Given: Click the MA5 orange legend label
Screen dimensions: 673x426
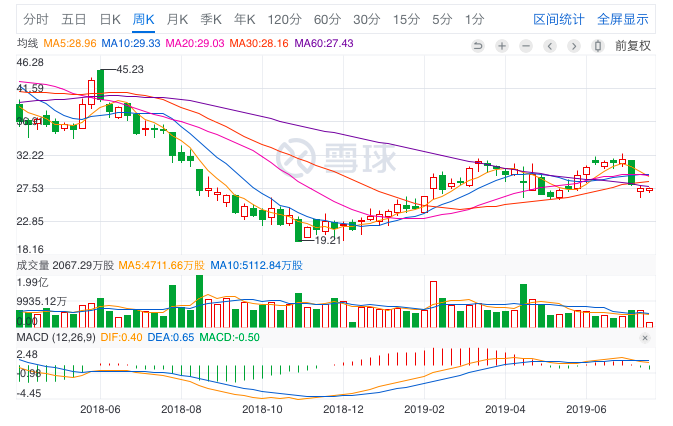Looking at the screenshot, I should [70, 43].
